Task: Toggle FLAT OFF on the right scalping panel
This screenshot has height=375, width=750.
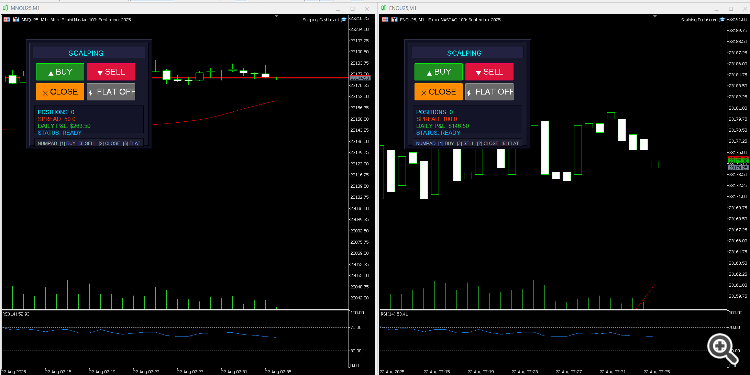Action: pos(489,92)
